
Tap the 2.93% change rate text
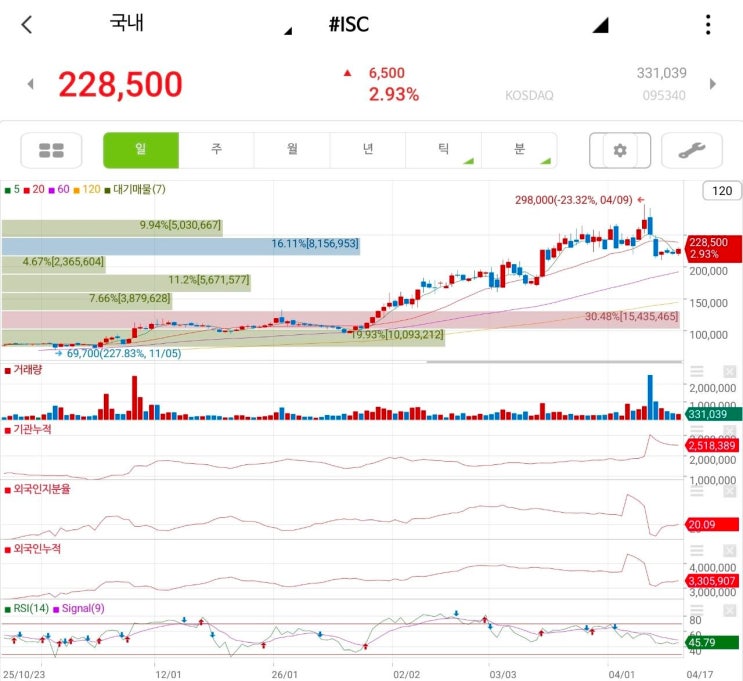tap(394, 94)
